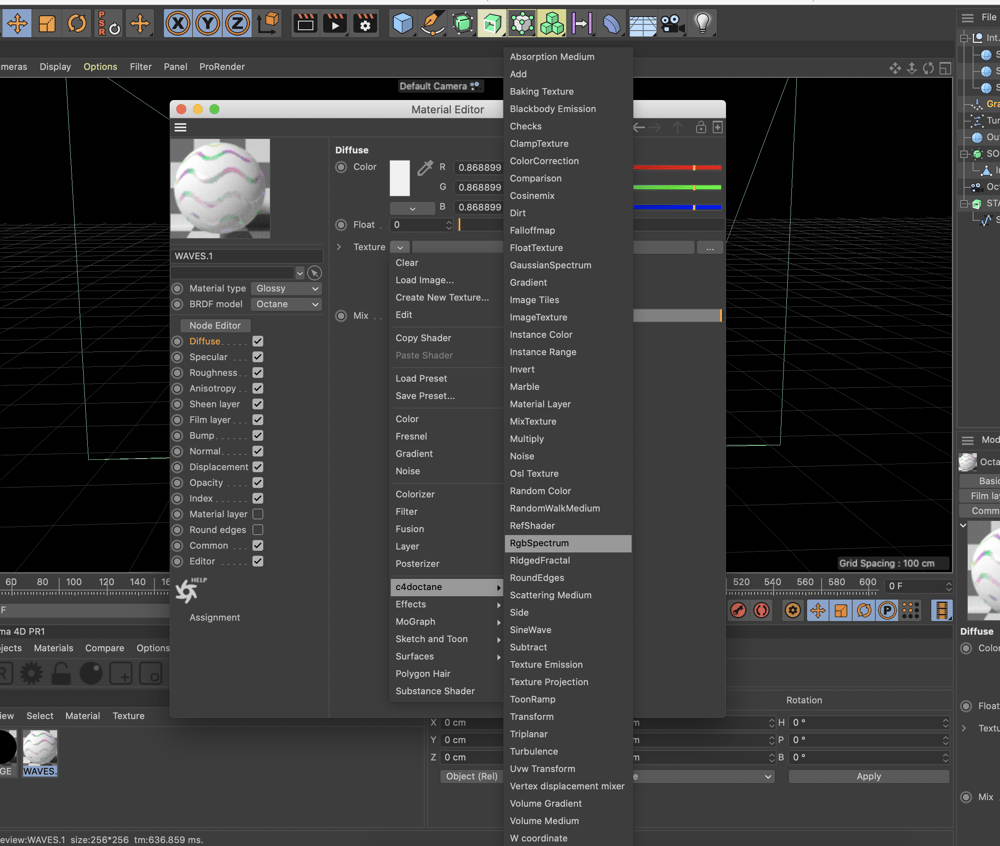Expand the Effects submenu
This screenshot has height=846, width=1000.
(446, 604)
